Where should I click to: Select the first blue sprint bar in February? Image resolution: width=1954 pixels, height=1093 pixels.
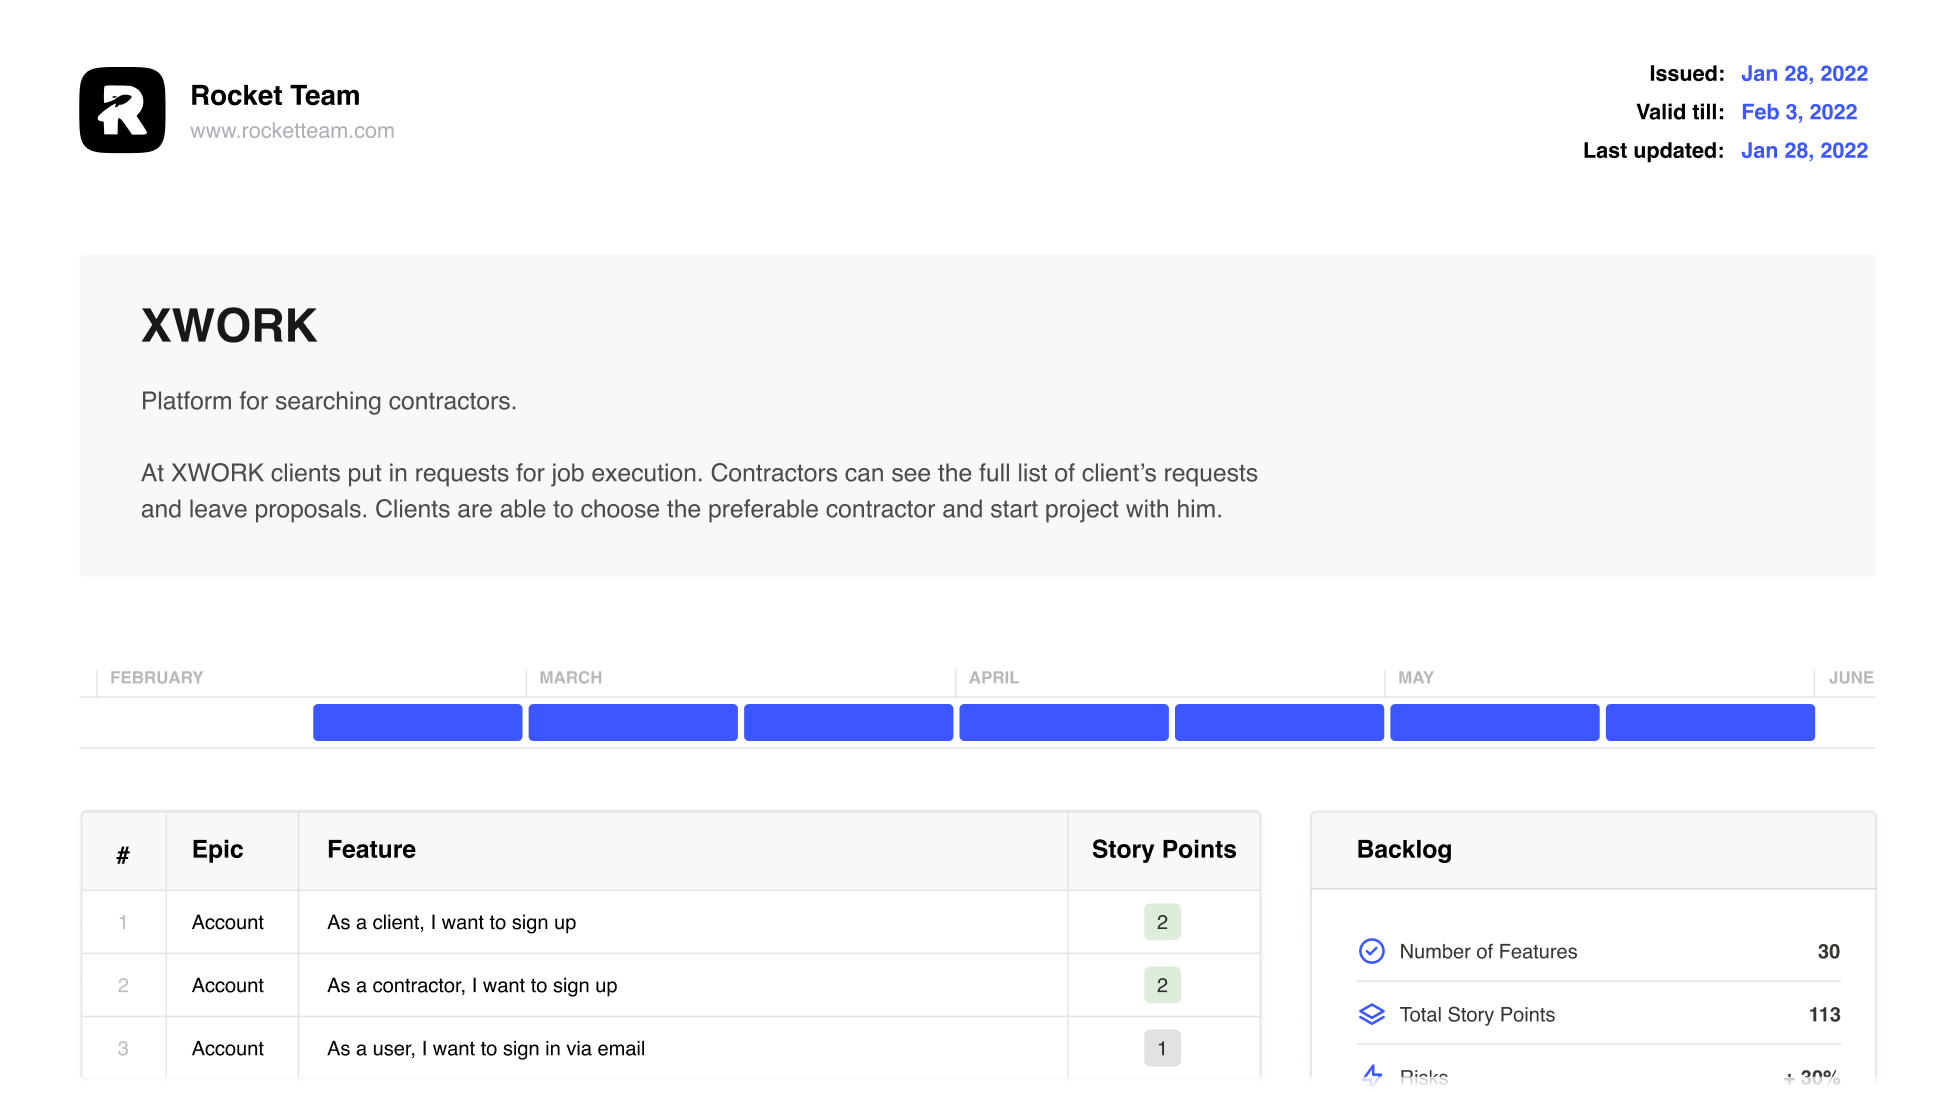click(x=417, y=722)
